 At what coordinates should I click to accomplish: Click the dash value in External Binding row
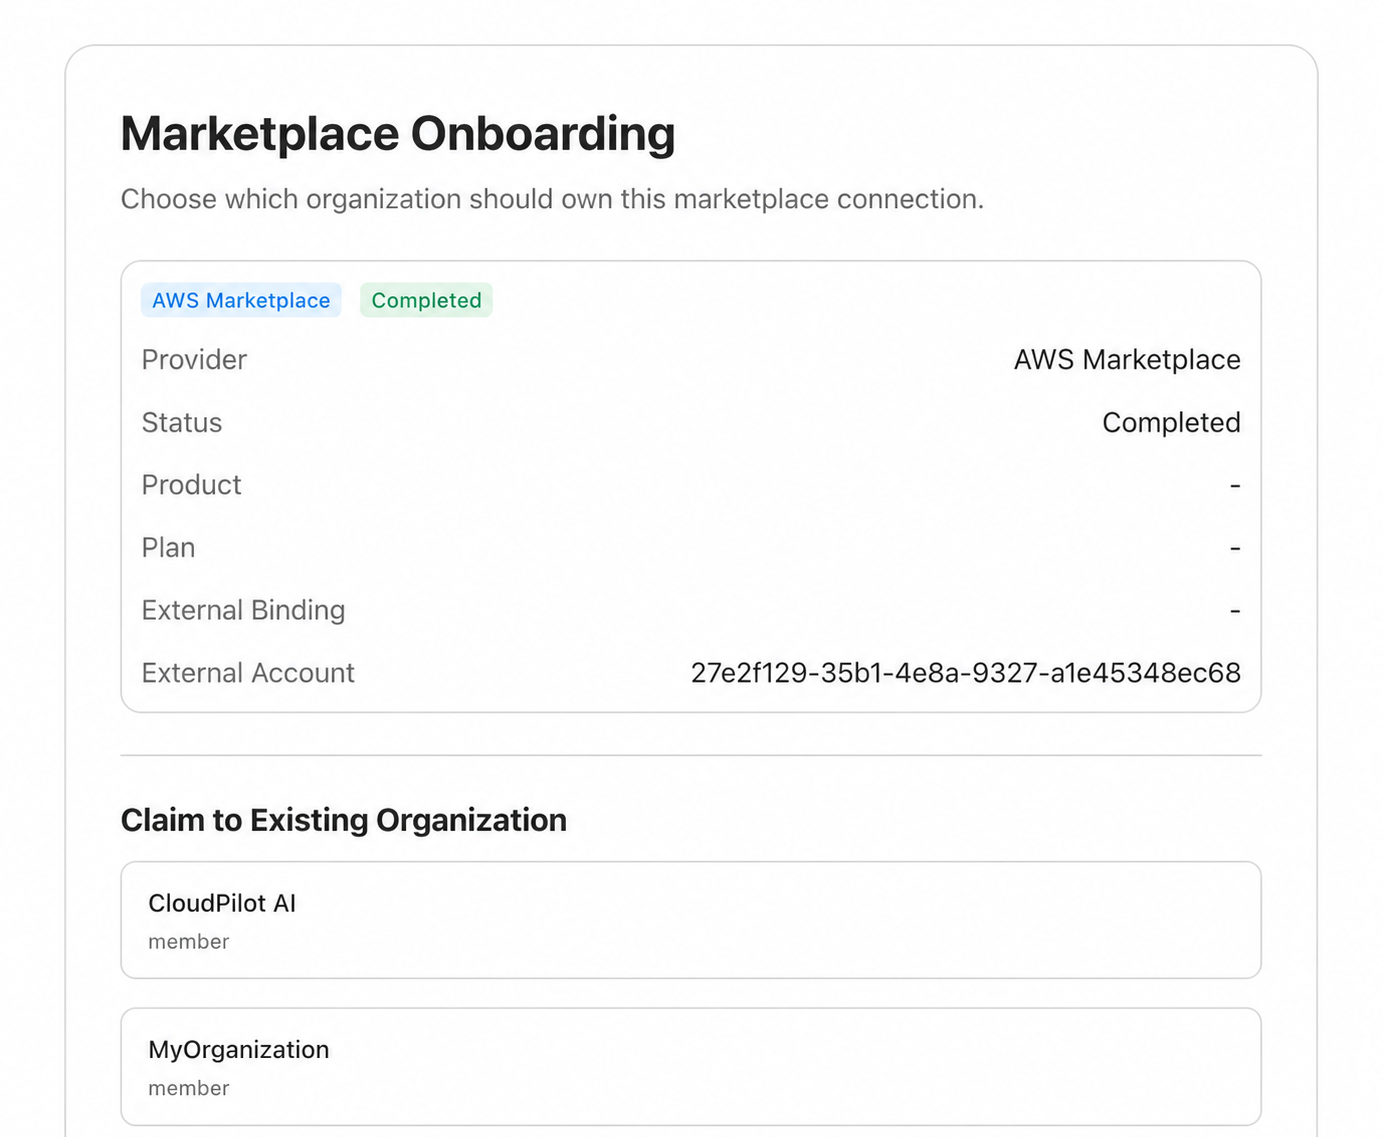(1235, 611)
